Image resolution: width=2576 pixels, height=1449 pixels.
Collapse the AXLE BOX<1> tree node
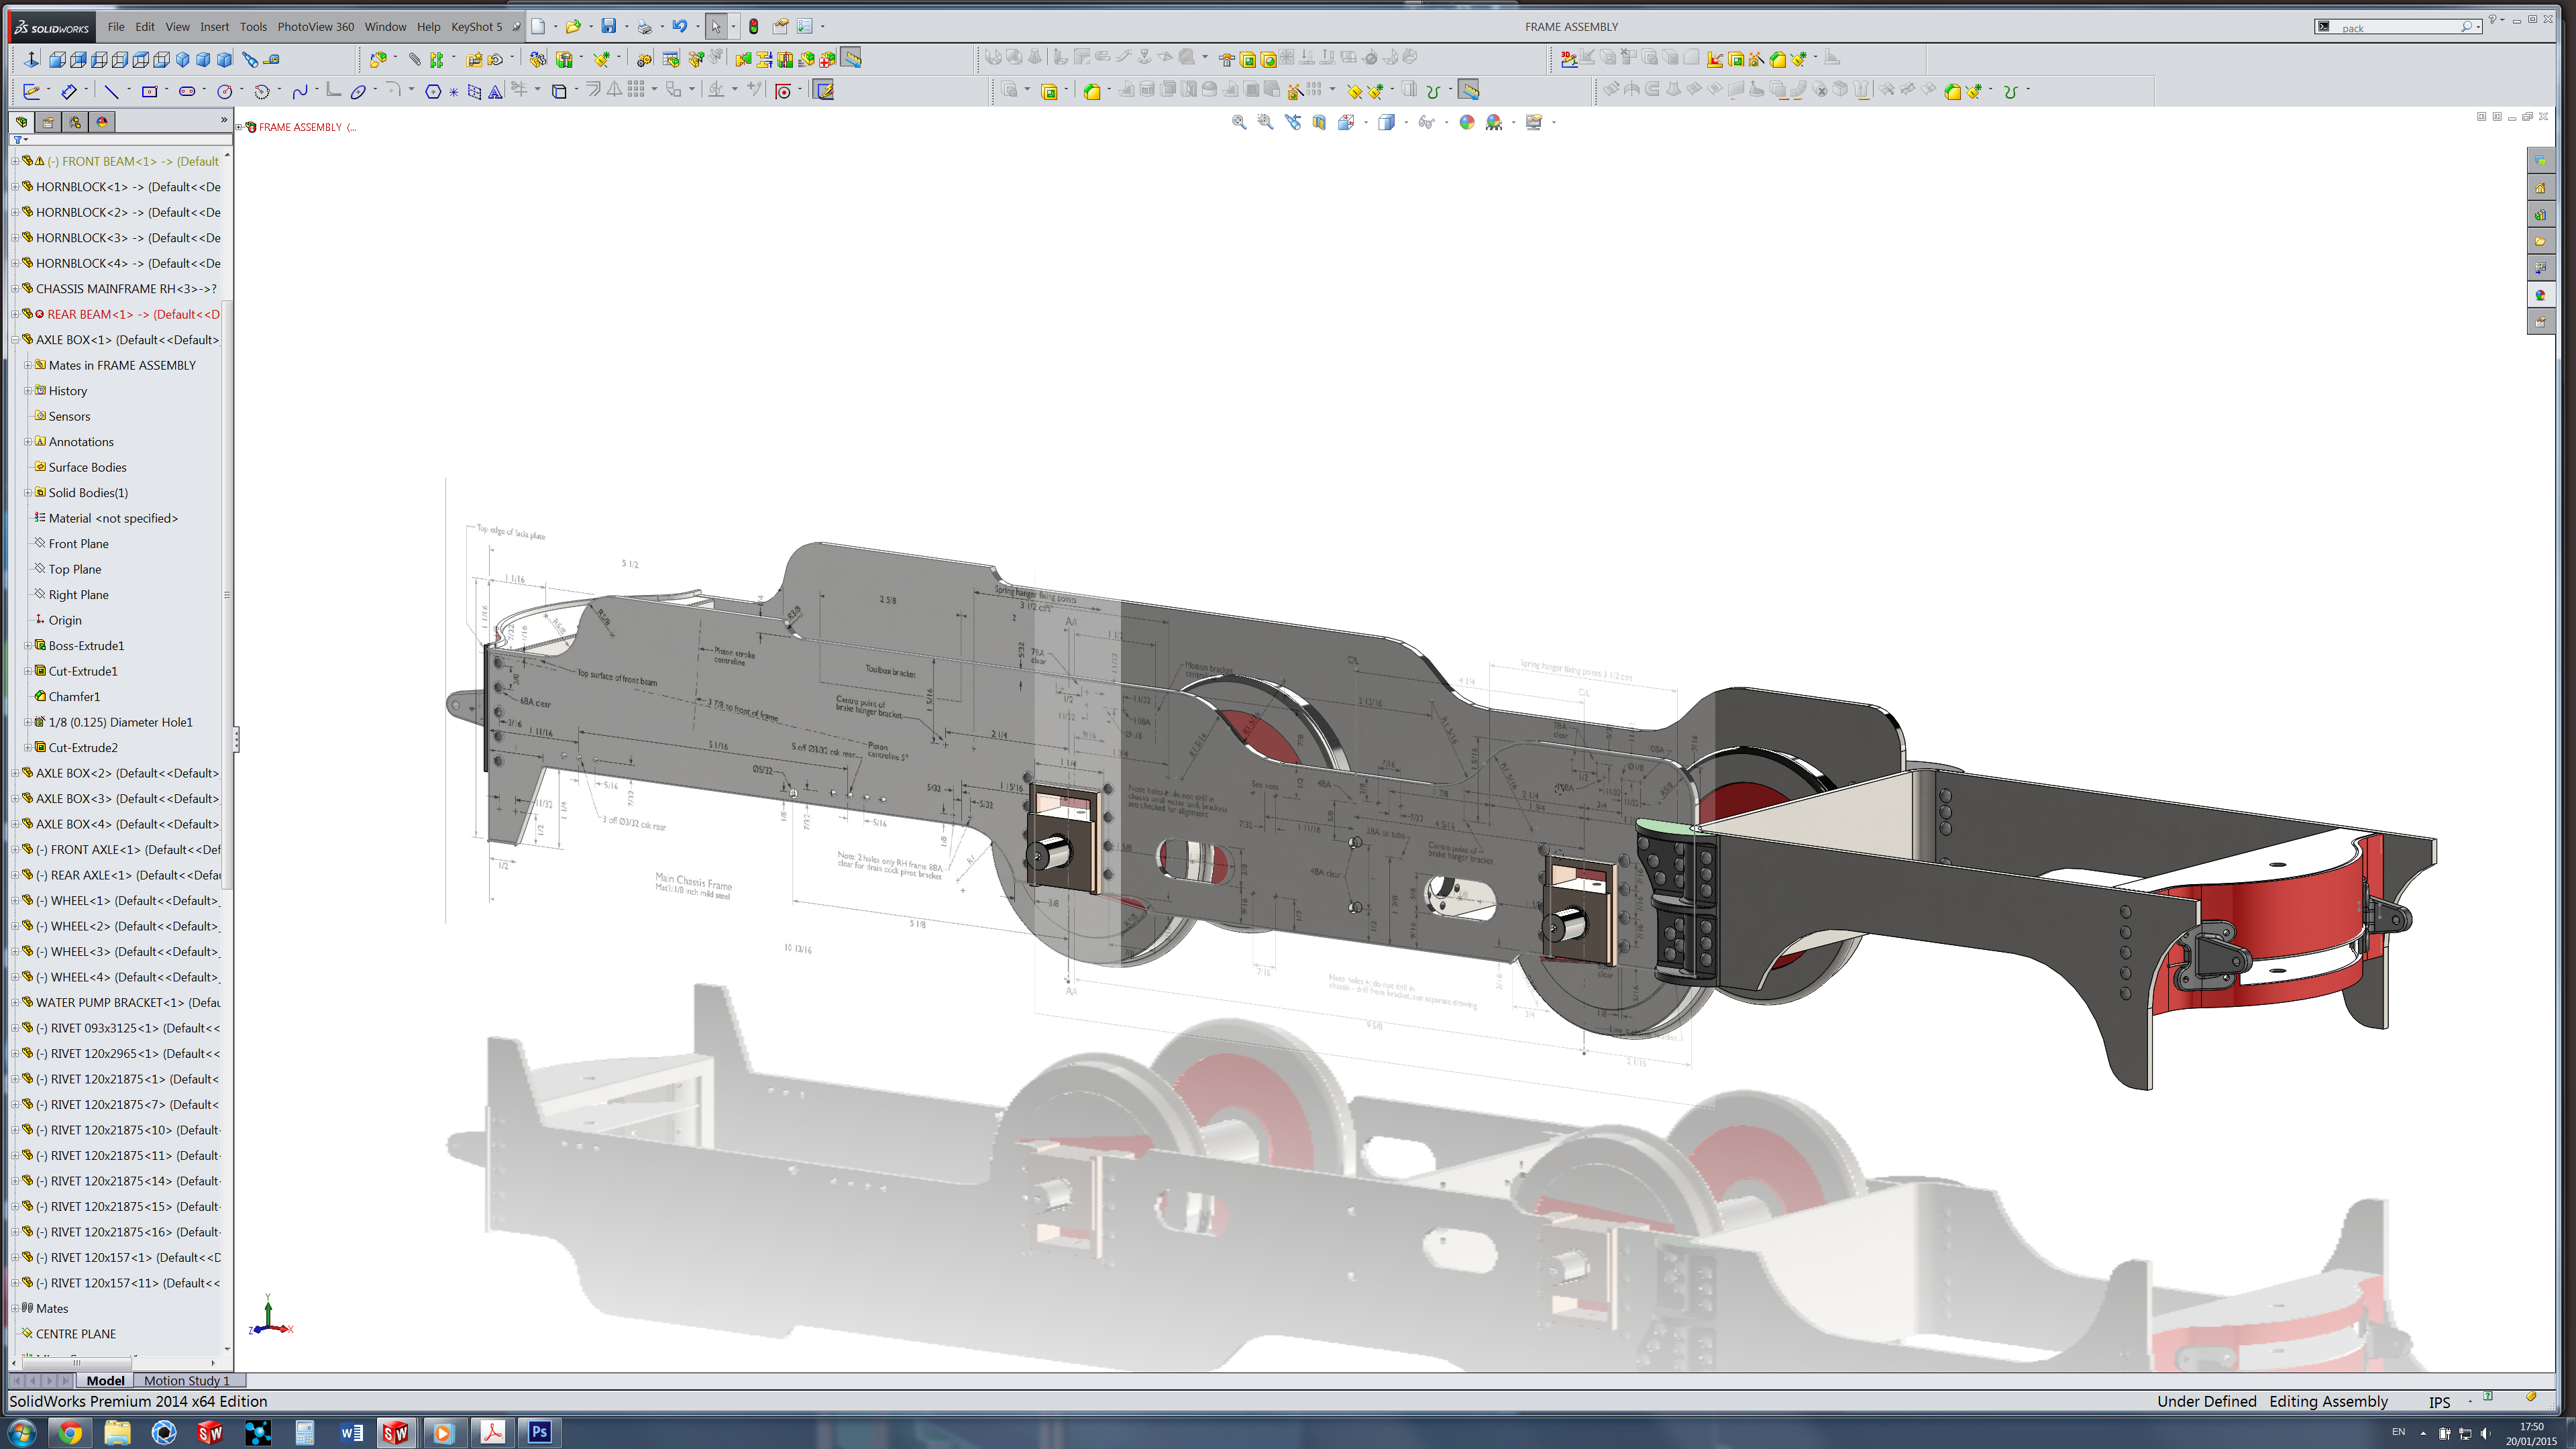pos(15,340)
